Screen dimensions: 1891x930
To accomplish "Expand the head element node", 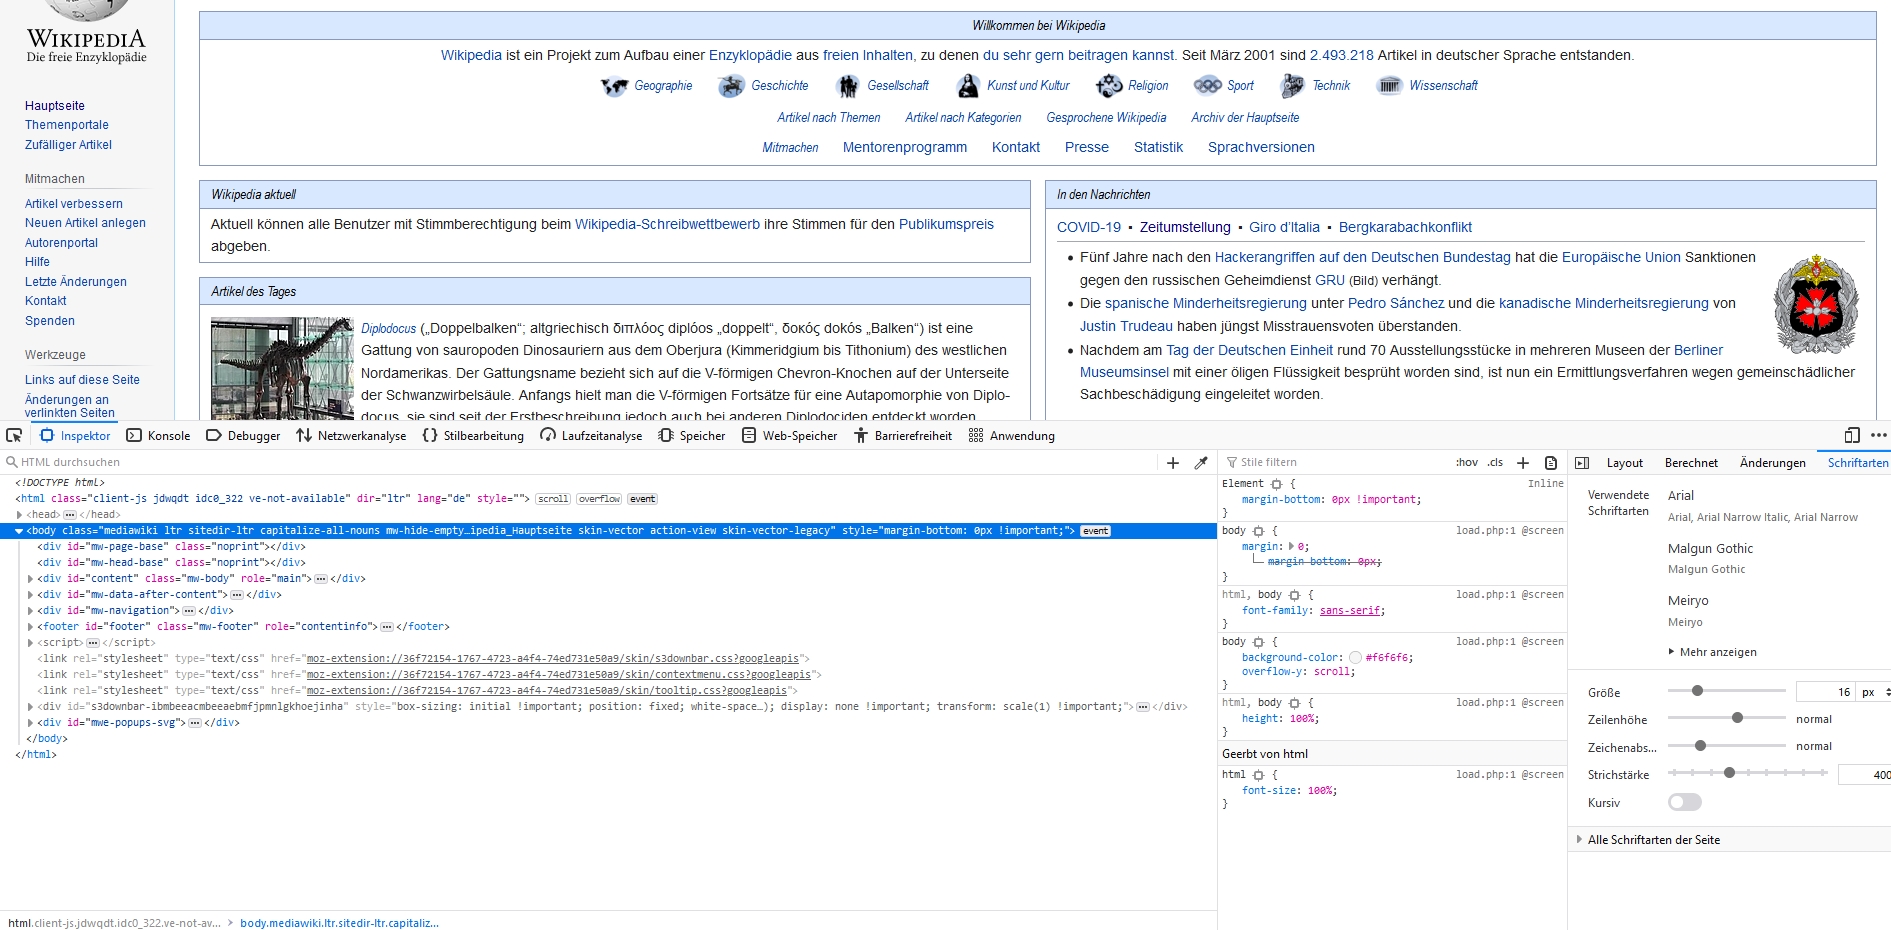I will [20, 515].
